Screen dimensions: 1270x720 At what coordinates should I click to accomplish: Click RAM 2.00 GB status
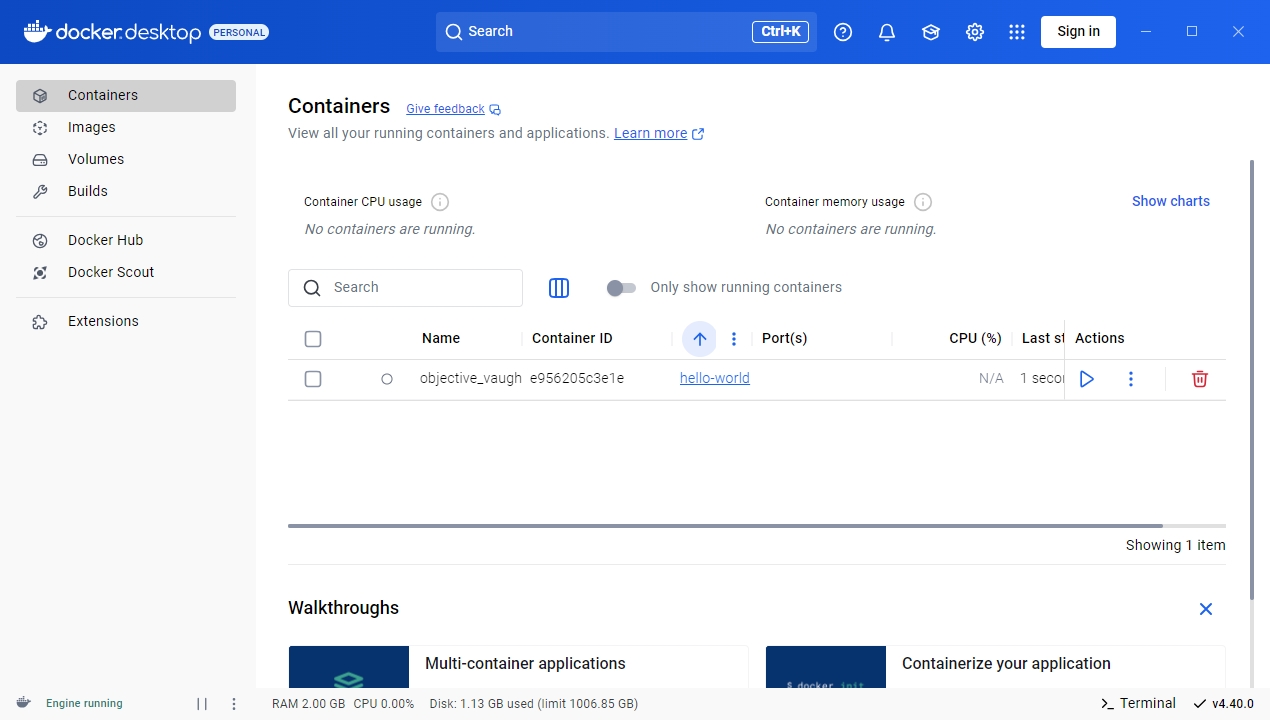(308, 704)
